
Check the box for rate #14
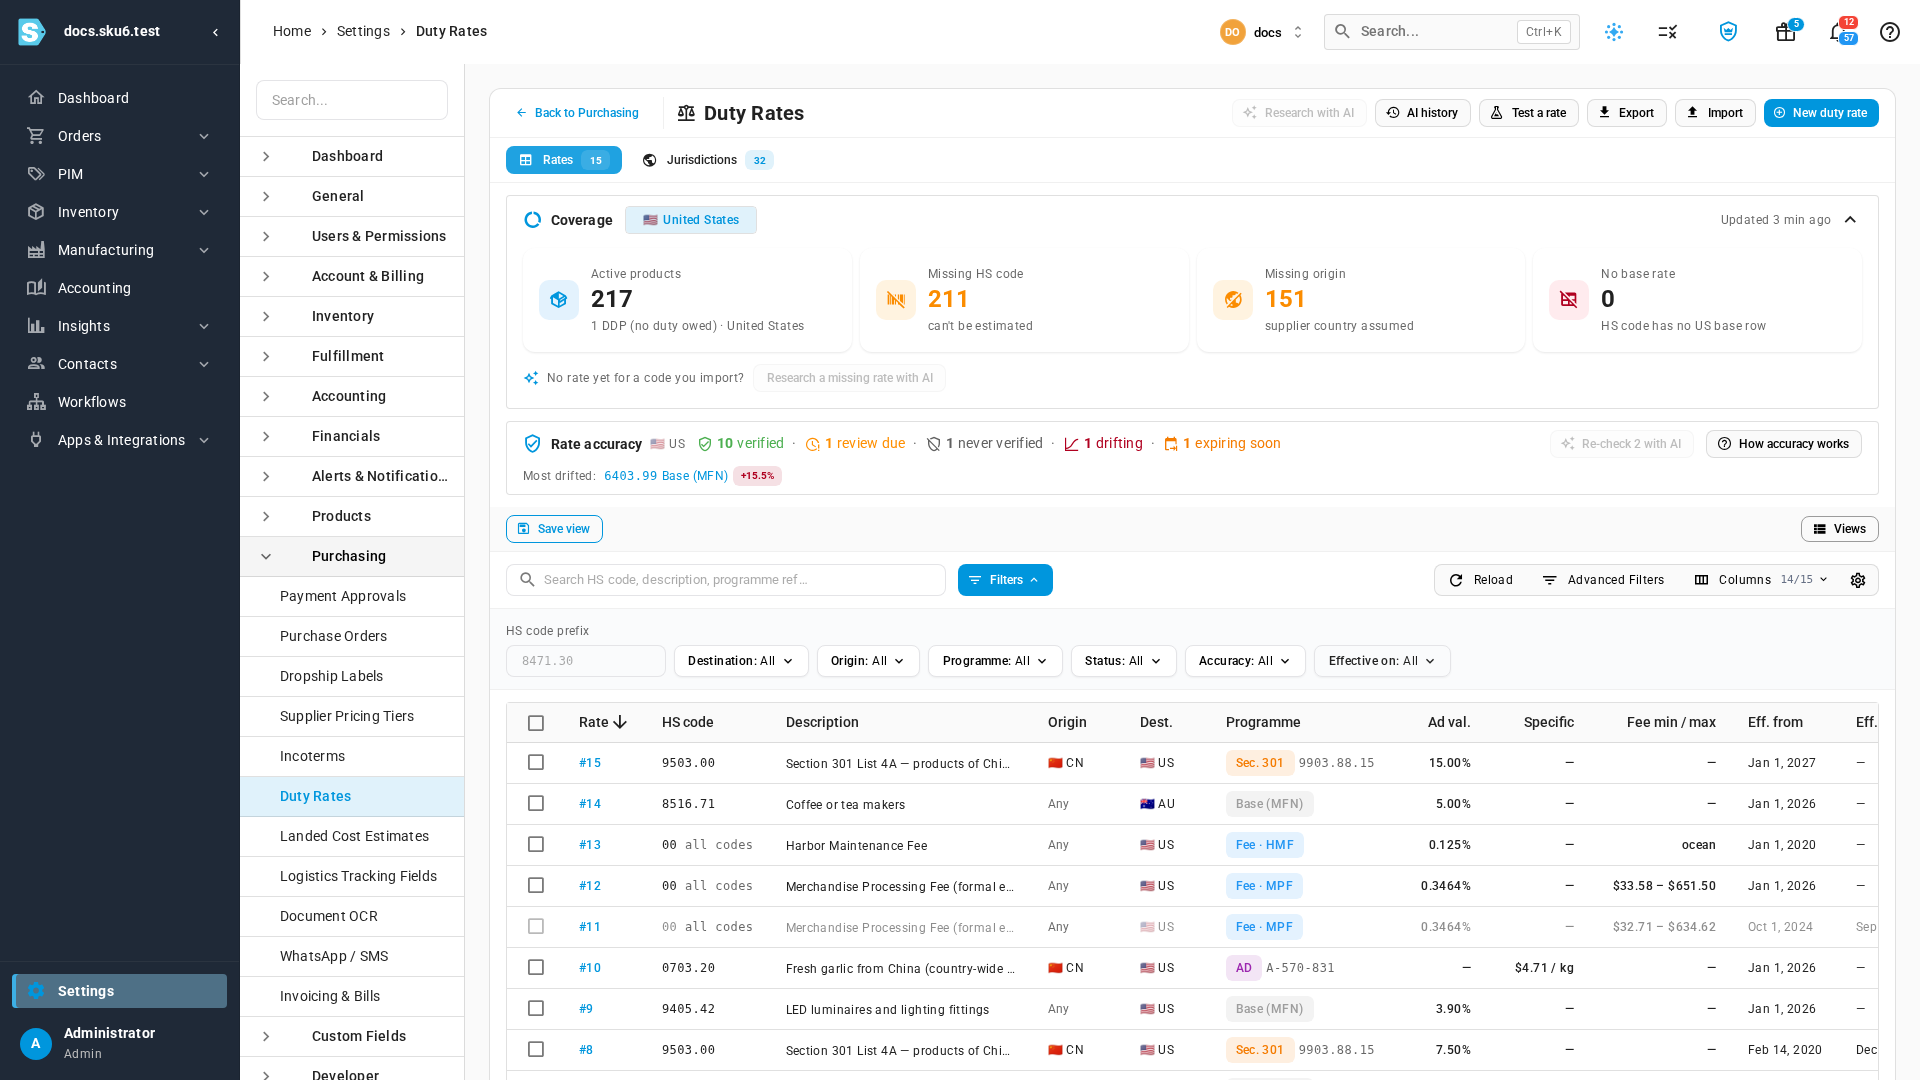(x=536, y=804)
